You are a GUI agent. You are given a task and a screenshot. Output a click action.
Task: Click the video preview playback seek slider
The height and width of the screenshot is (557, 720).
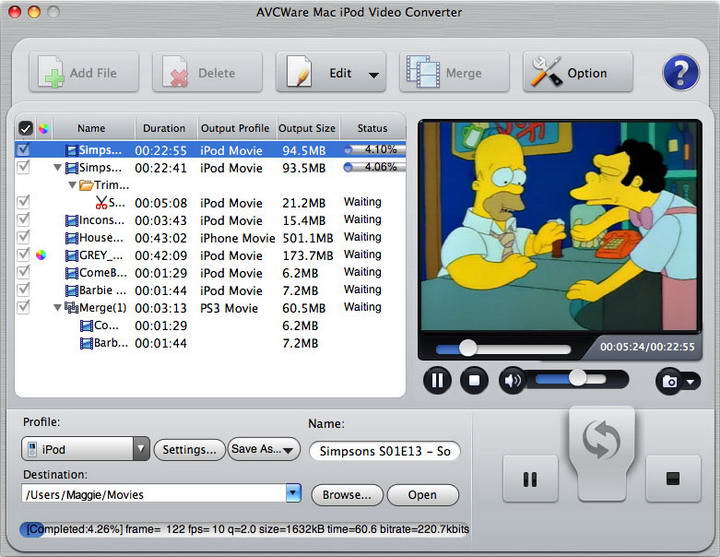pyautogui.click(x=503, y=349)
